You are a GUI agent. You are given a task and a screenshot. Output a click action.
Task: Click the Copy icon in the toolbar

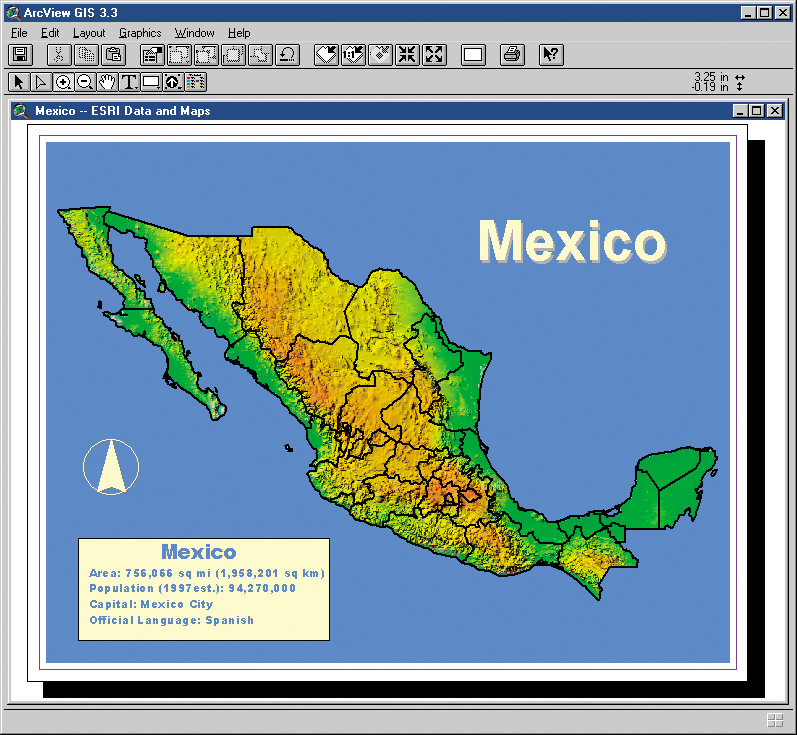tap(86, 54)
